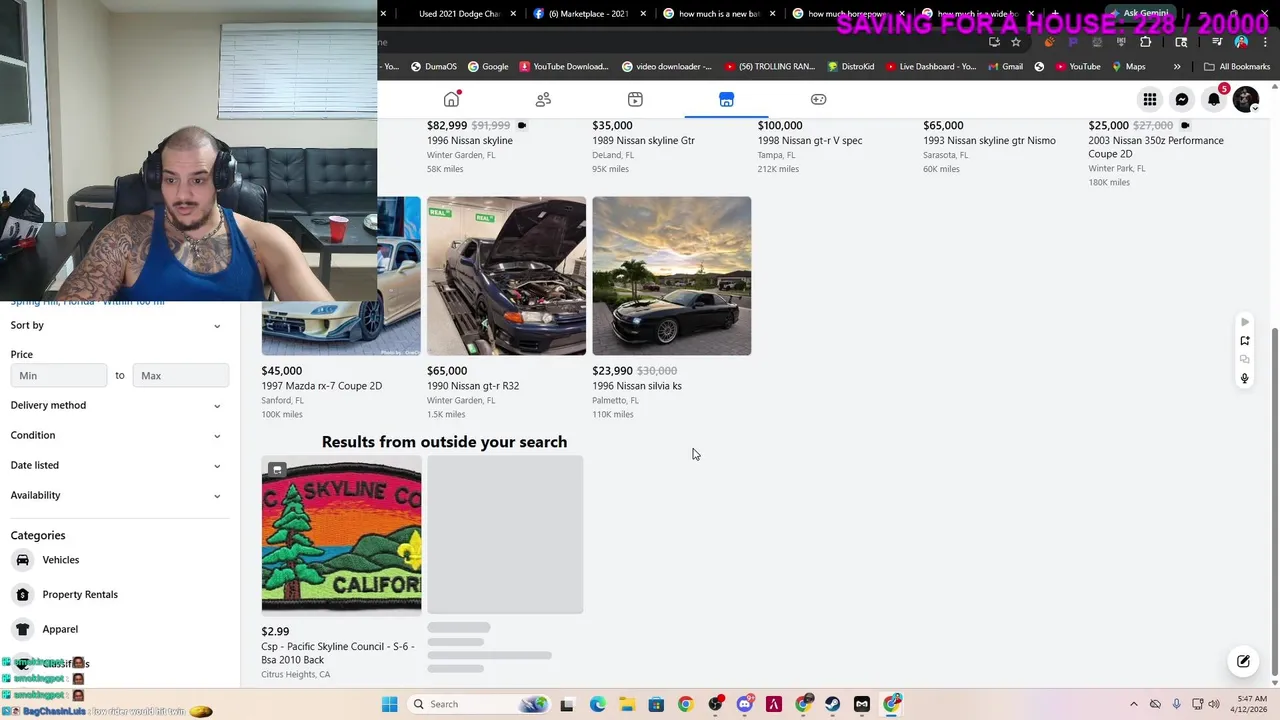The height and width of the screenshot is (720, 1280).
Task: Switch to 'how much is a wide' tab
Action: click(976, 14)
